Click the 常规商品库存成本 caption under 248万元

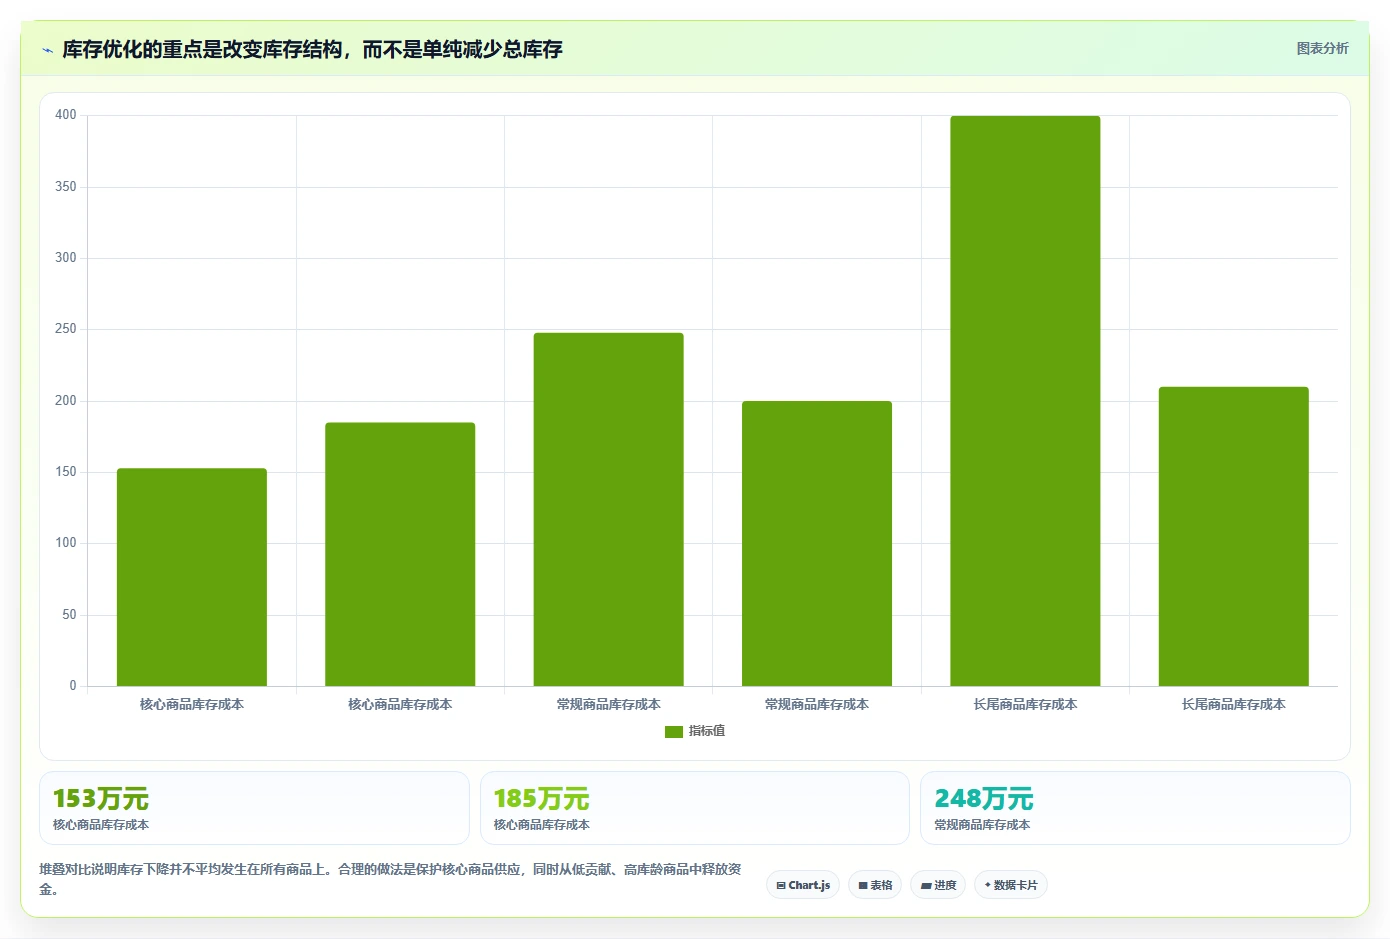click(982, 825)
